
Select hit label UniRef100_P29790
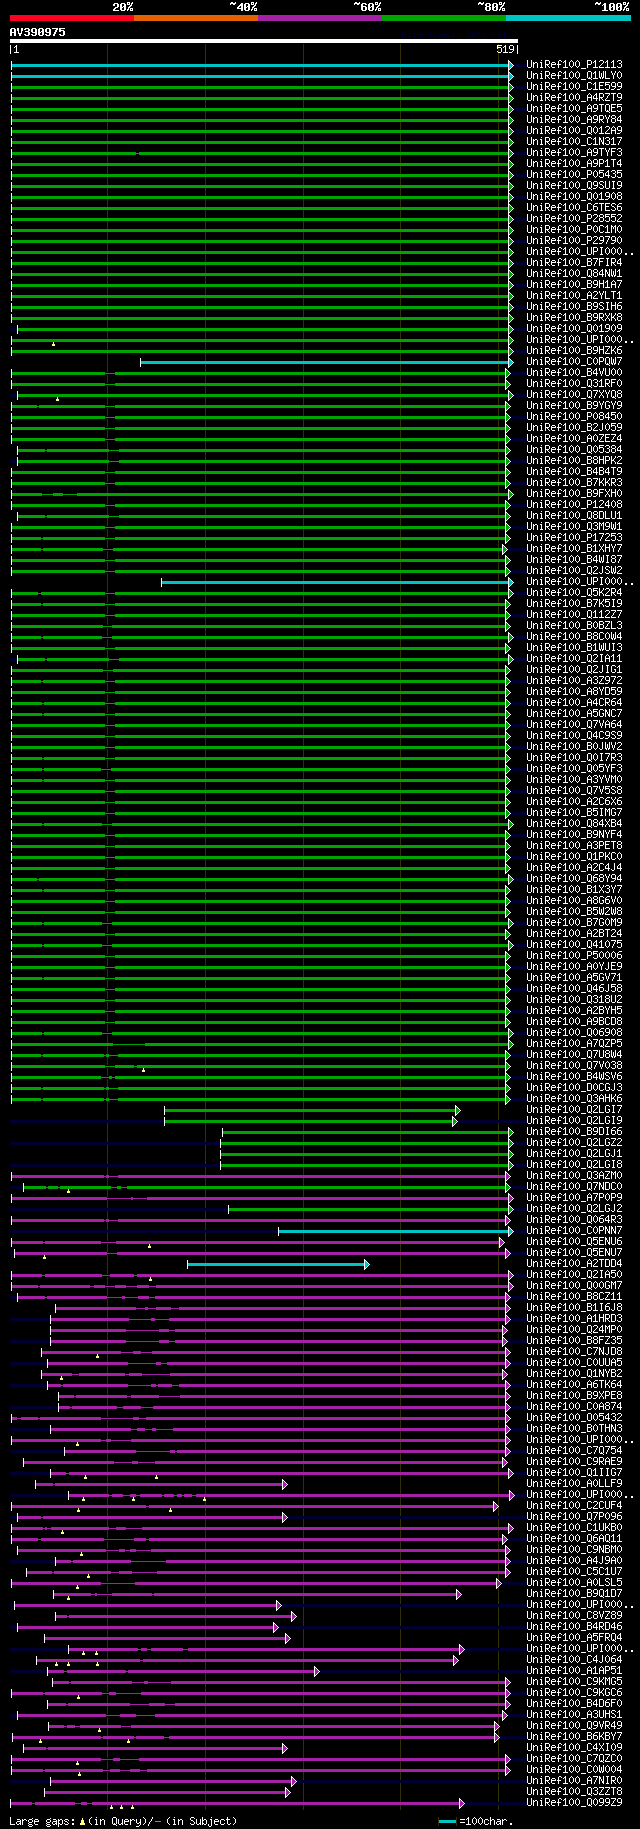574,241
